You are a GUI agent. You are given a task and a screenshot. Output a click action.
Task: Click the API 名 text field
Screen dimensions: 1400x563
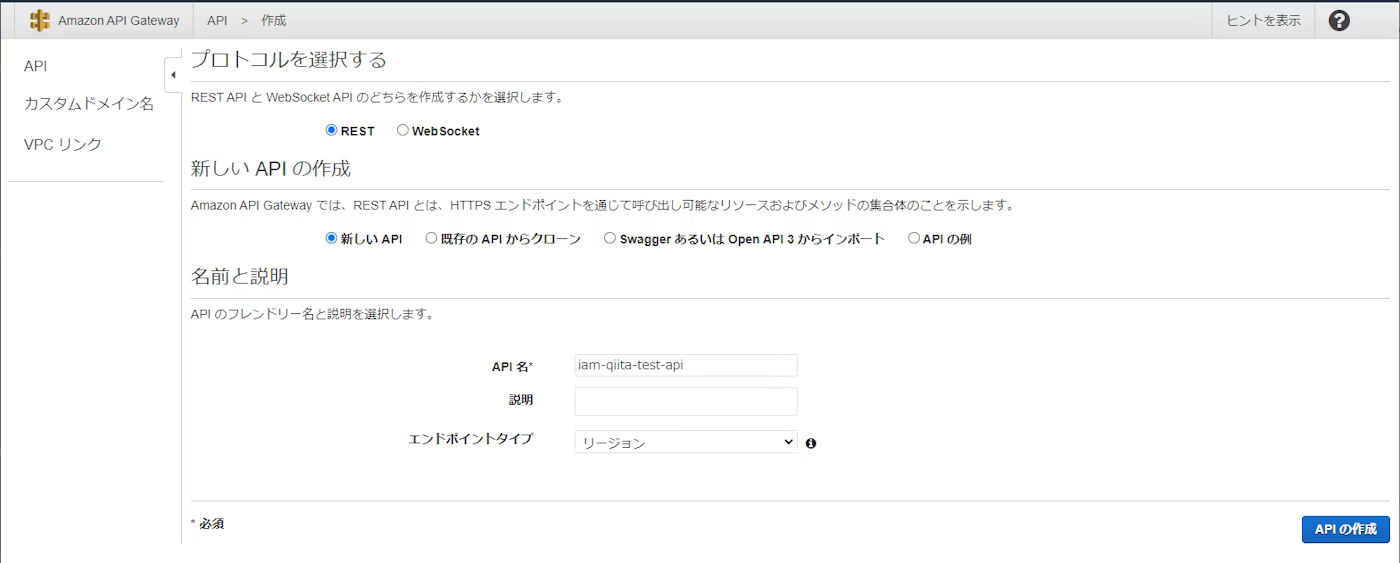click(x=685, y=365)
